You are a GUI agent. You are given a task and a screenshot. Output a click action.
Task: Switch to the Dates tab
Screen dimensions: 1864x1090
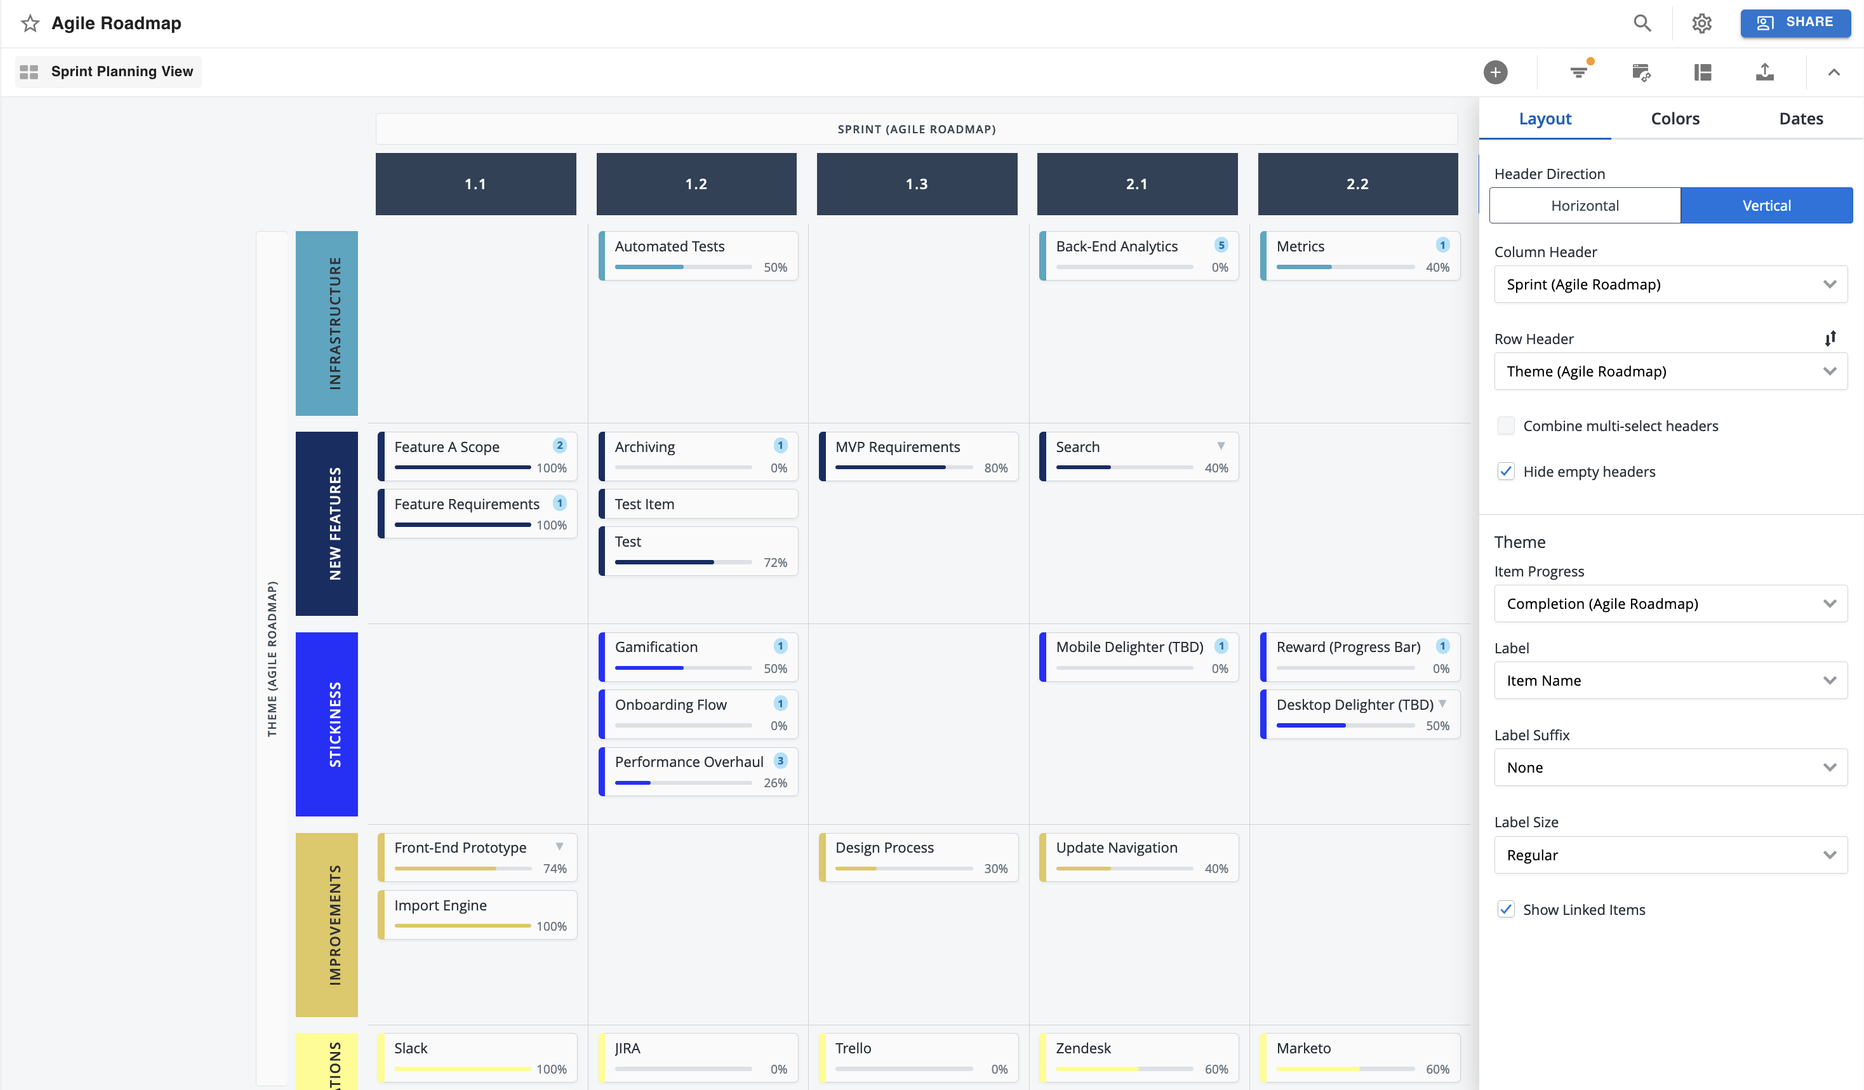click(x=1801, y=119)
